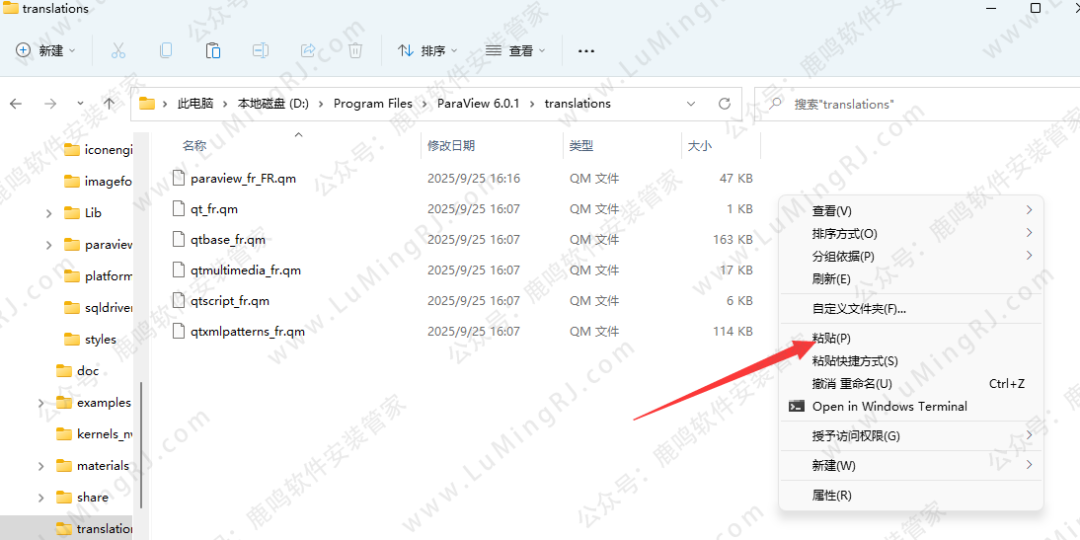Open address bar history dropdown chevron
The image size is (1080, 540).
(x=691, y=104)
